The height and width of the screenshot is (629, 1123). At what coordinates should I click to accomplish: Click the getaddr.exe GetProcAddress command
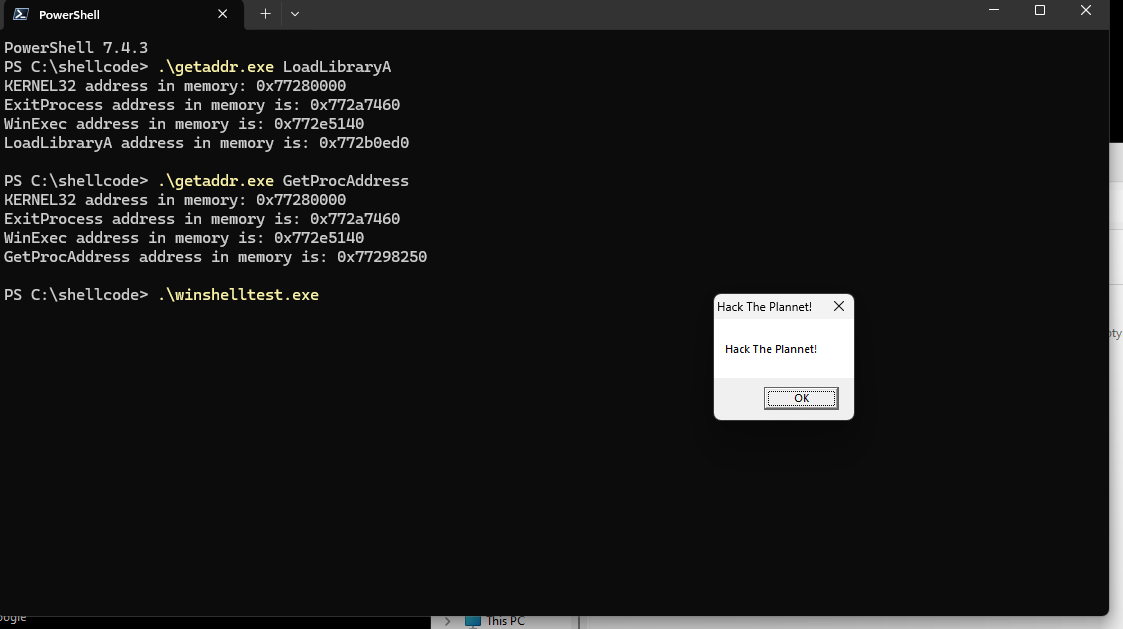tap(283, 181)
